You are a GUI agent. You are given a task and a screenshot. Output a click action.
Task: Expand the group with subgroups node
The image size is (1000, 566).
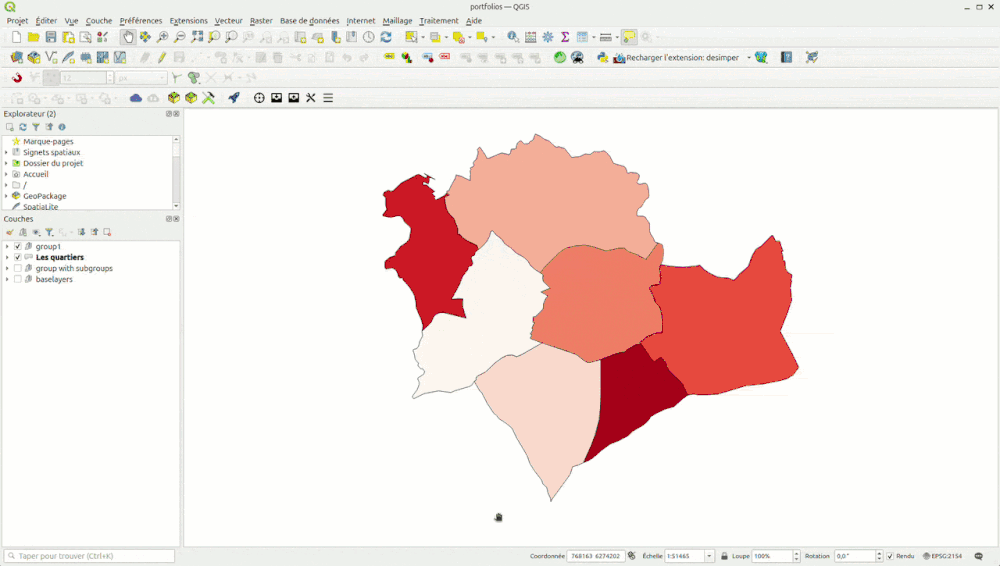pos(7,268)
